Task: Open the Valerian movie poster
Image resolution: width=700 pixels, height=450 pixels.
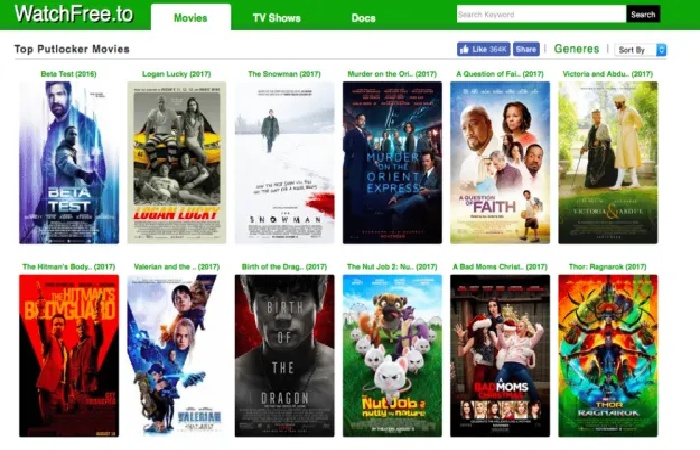Action: click(177, 356)
